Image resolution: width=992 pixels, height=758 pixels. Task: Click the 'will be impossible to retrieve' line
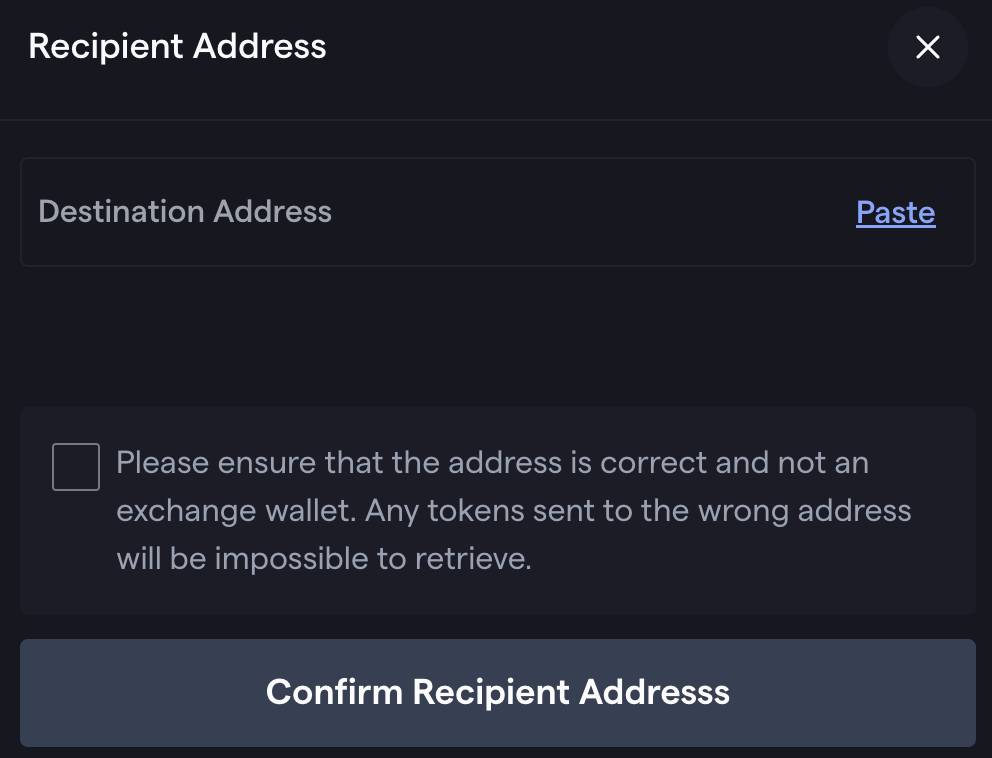click(324, 559)
